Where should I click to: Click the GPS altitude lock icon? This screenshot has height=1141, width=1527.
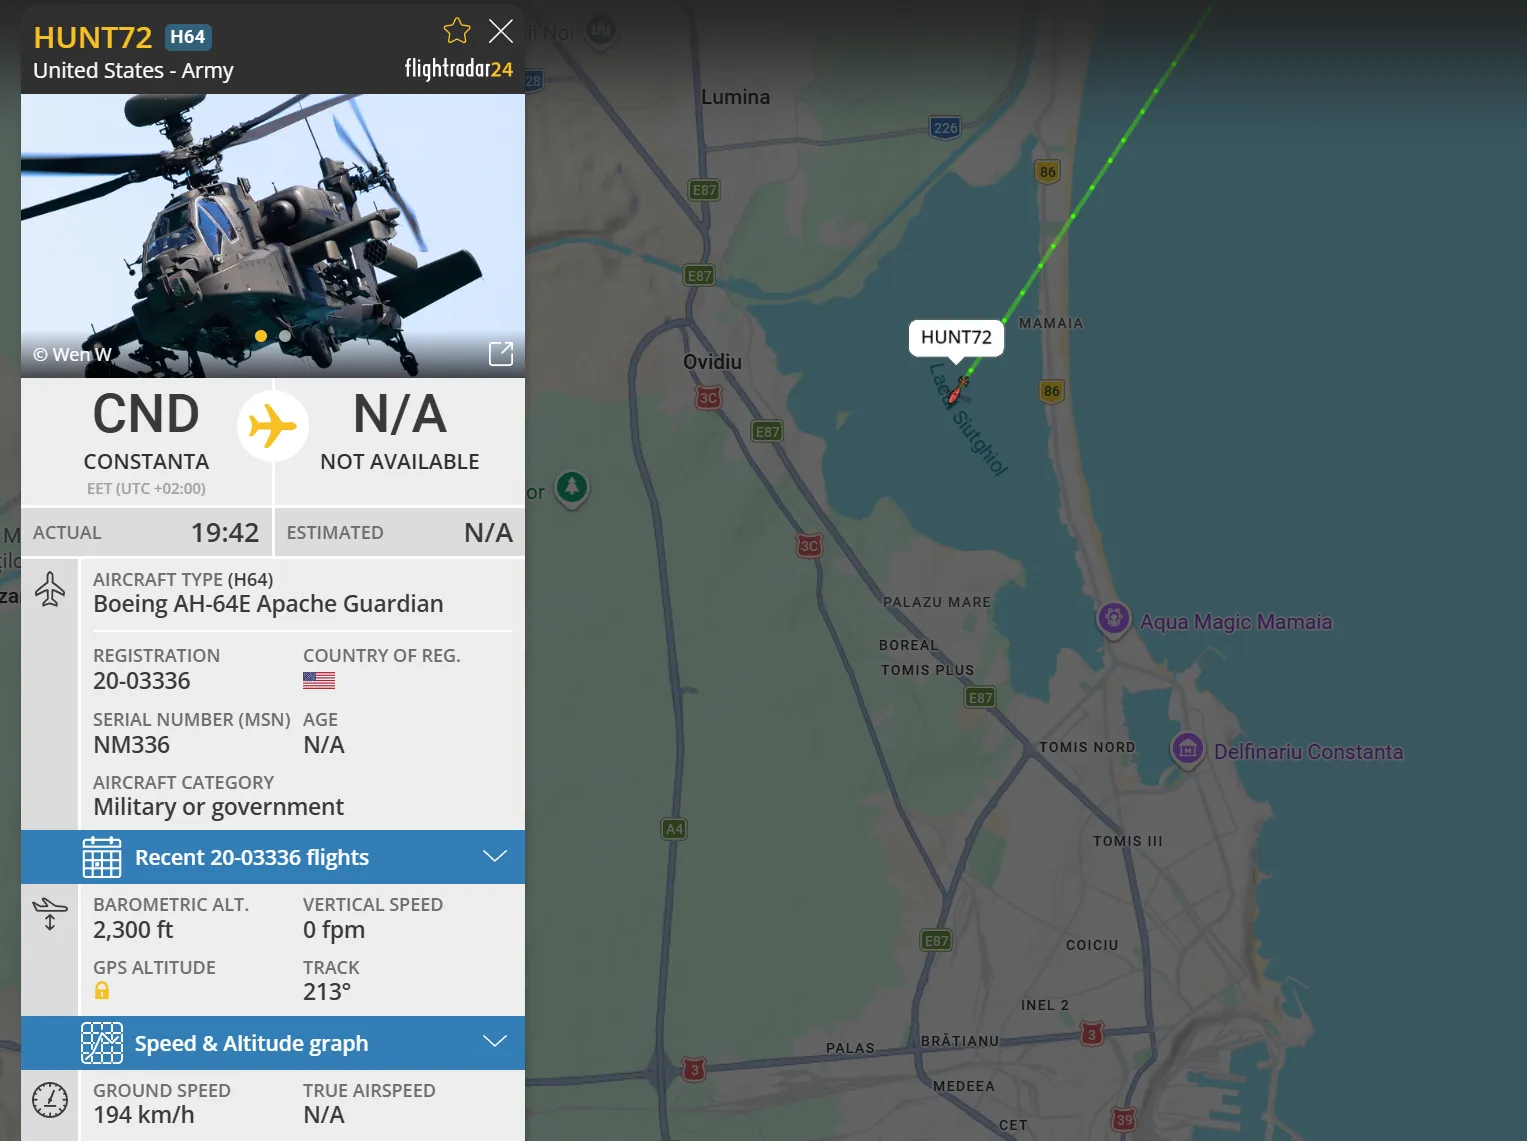click(102, 991)
